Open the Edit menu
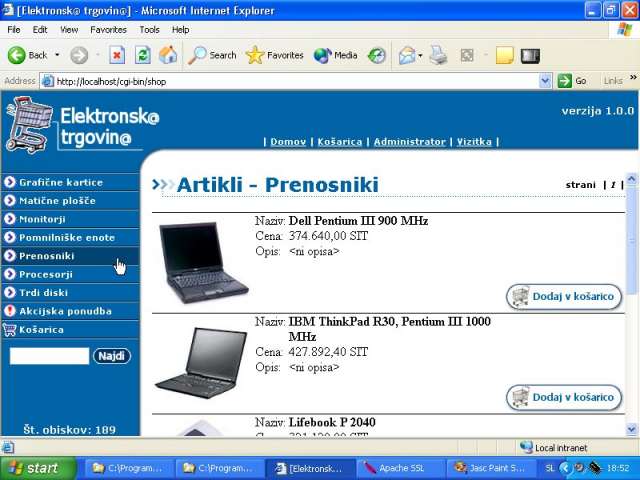 [x=40, y=30]
